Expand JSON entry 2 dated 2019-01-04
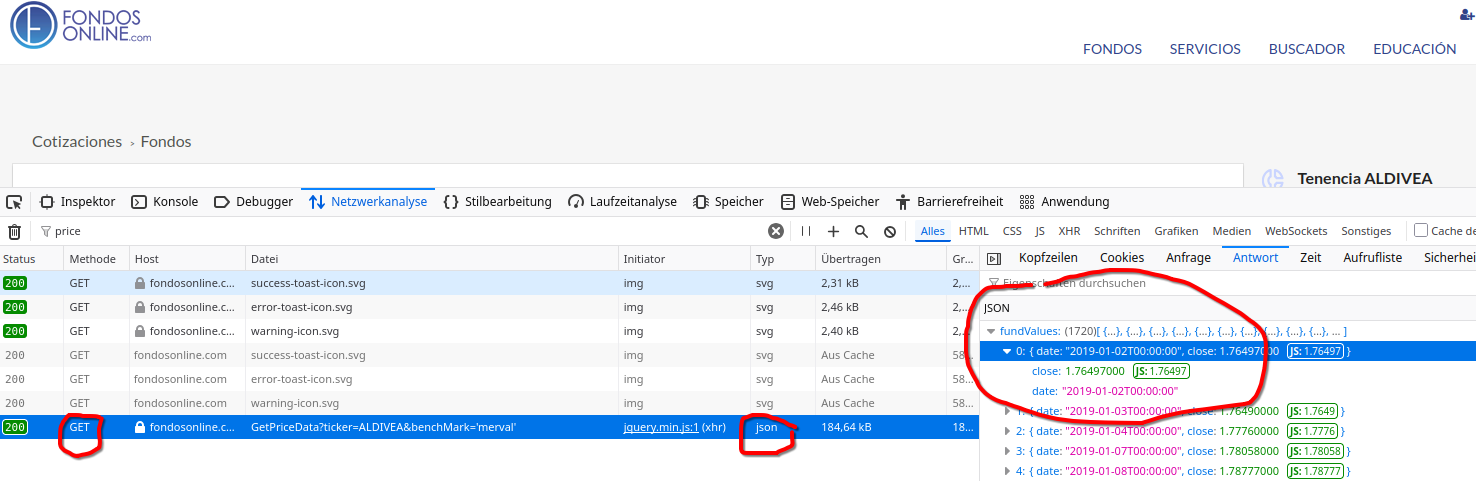The image size is (1476, 481). pyautogui.click(x=1007, y=431)
